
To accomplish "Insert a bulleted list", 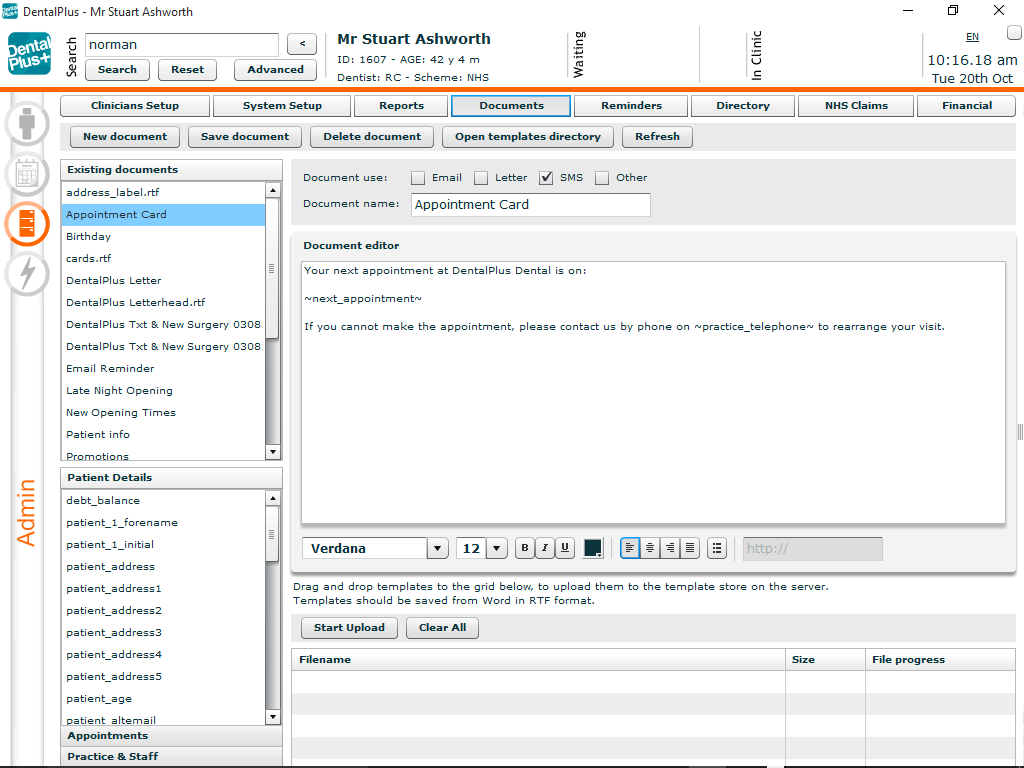I will pos(717,548).
